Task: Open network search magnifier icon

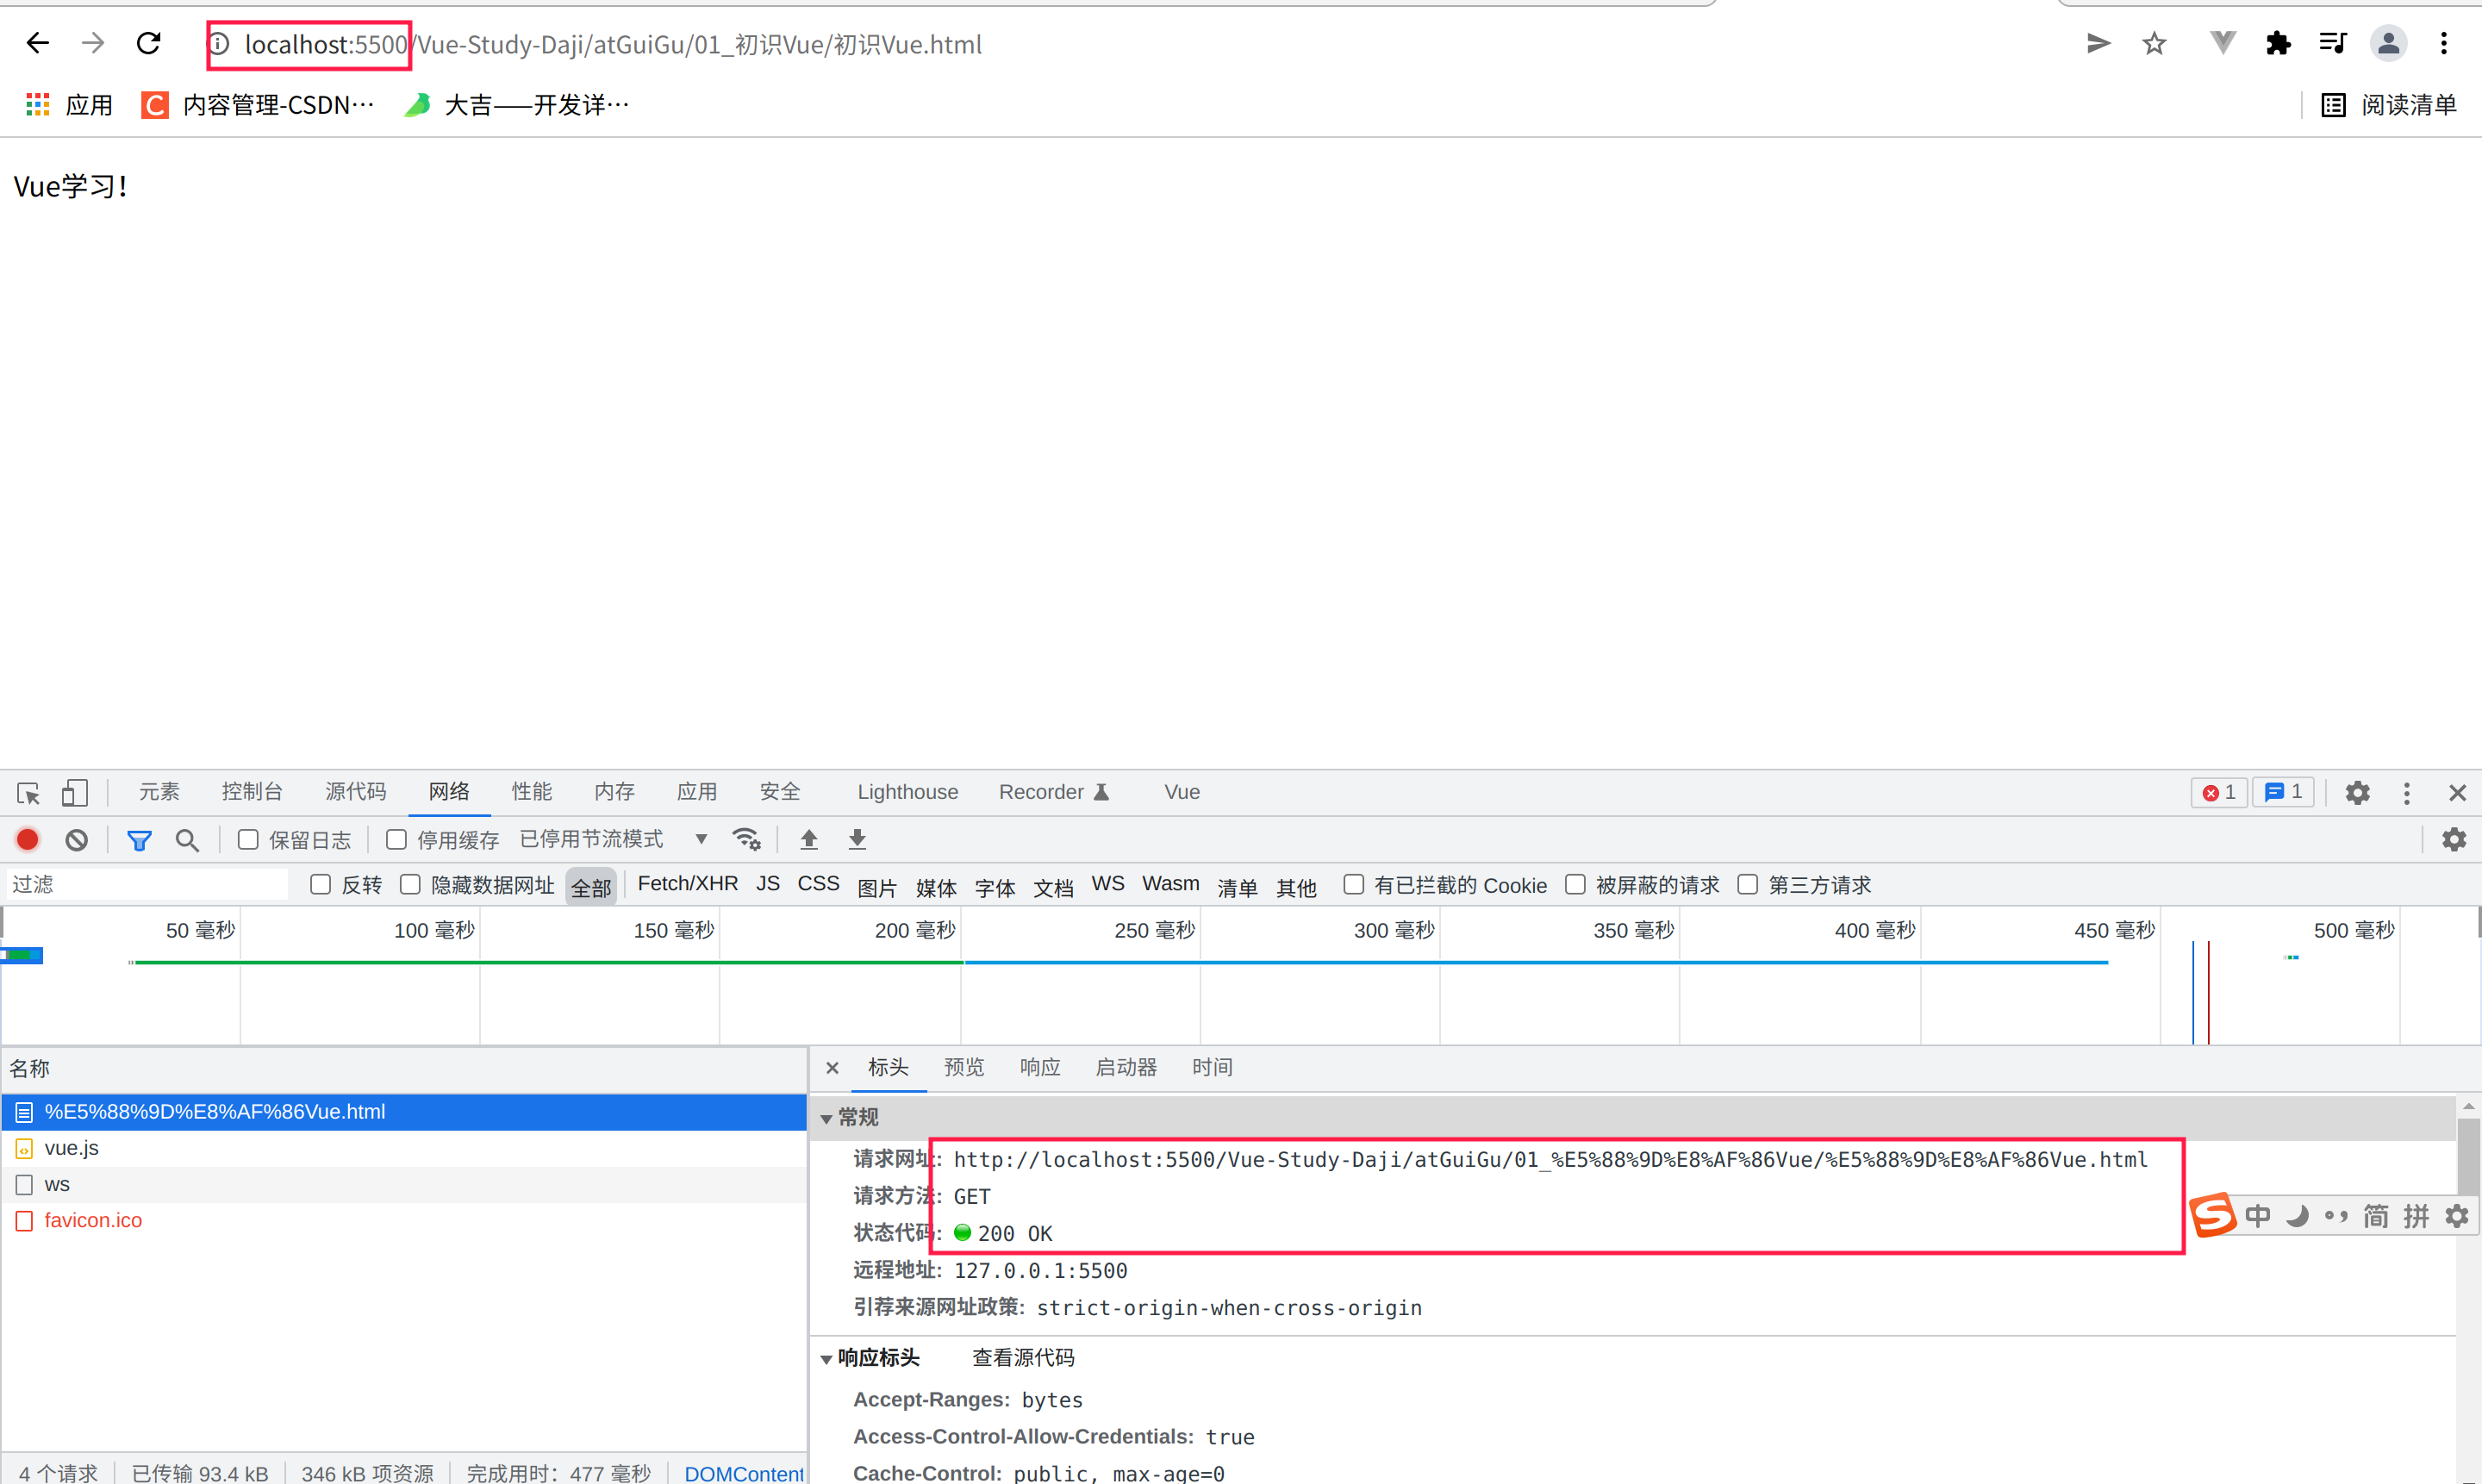Action: pos(187,840)
